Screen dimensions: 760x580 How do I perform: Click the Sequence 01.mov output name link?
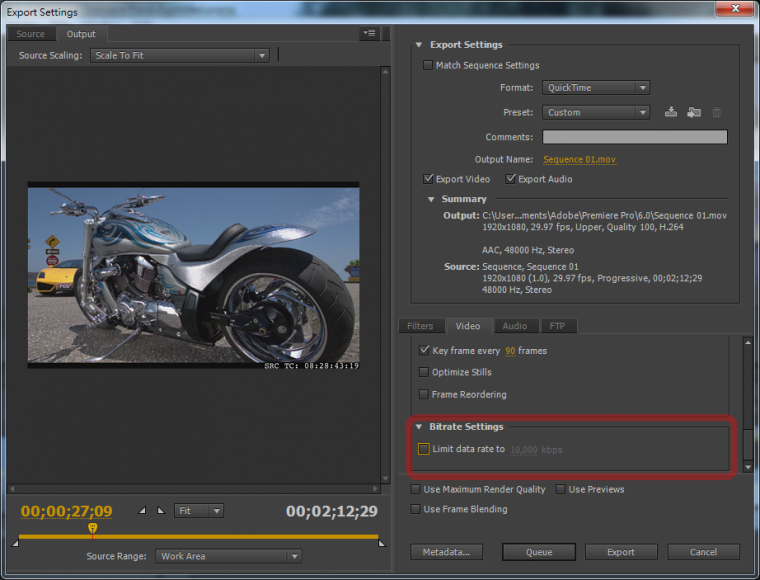click(578, 159)
